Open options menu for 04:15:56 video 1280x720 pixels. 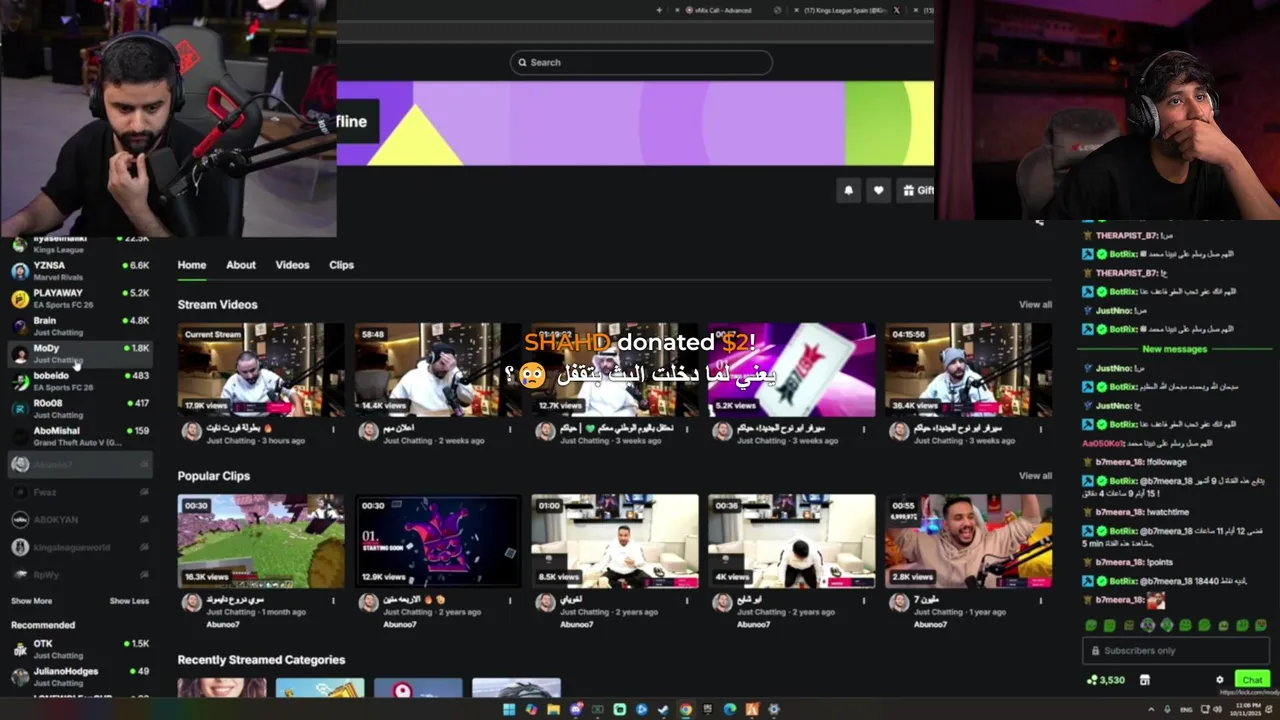[1041, 429]
